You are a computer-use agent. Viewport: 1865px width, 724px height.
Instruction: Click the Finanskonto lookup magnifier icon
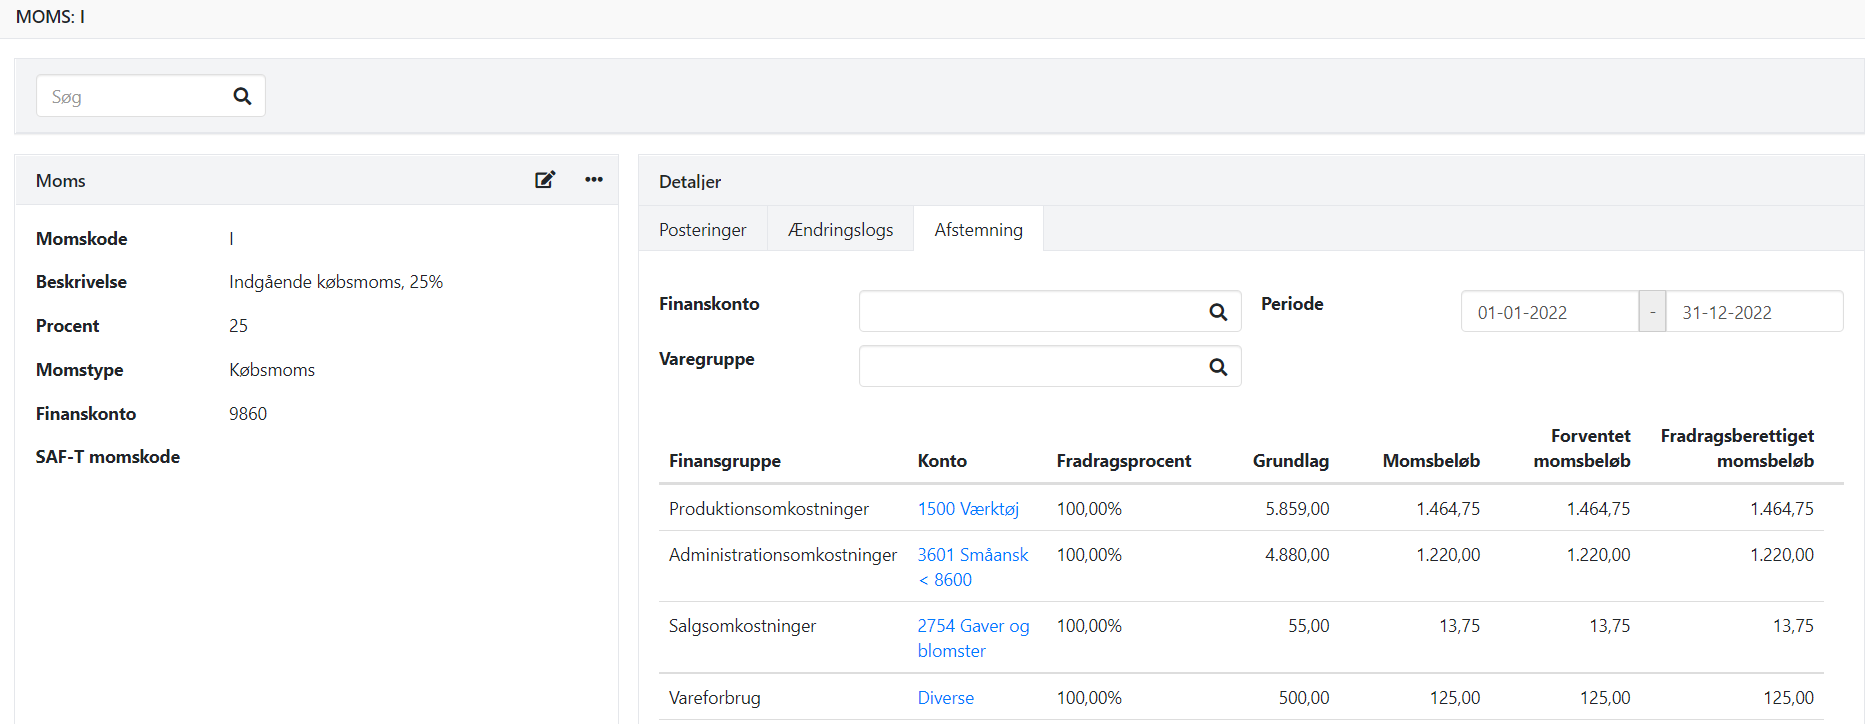pos(1218,312)
